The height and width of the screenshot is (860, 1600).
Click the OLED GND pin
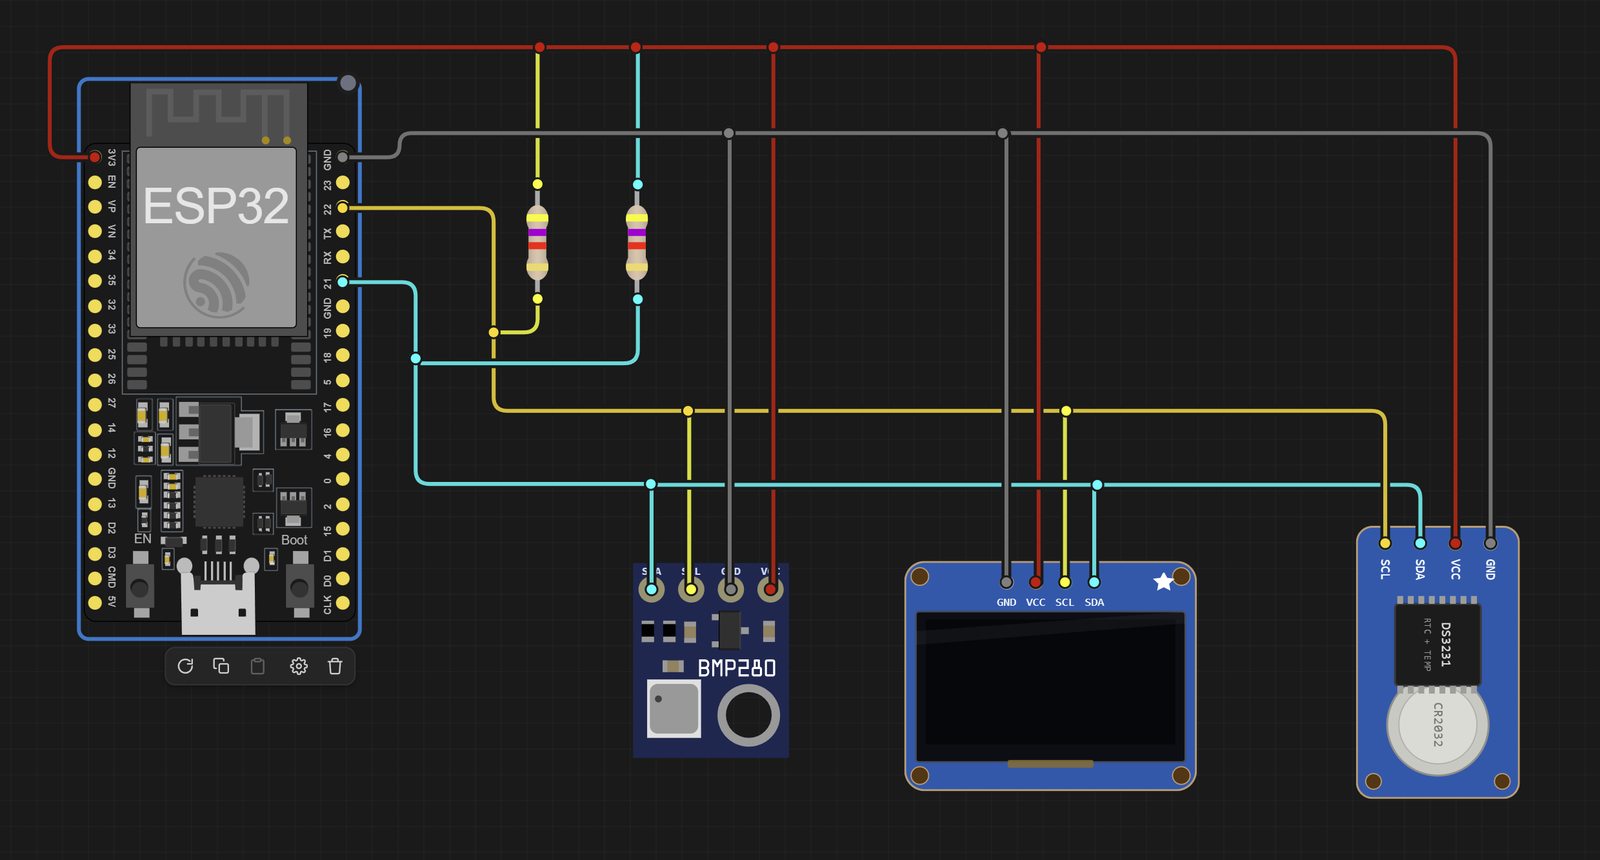tap(1006, 582)
